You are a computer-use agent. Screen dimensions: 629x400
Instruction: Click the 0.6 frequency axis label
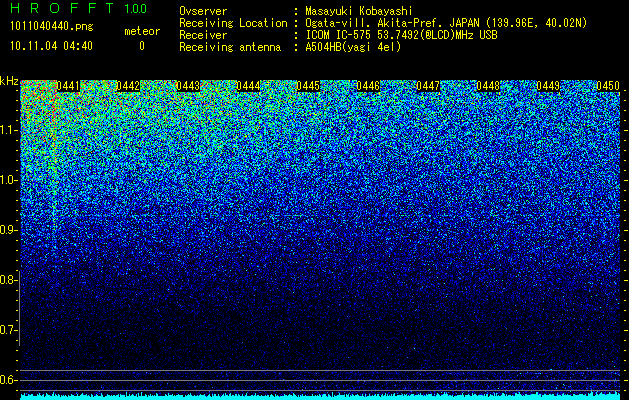(9, 380)
